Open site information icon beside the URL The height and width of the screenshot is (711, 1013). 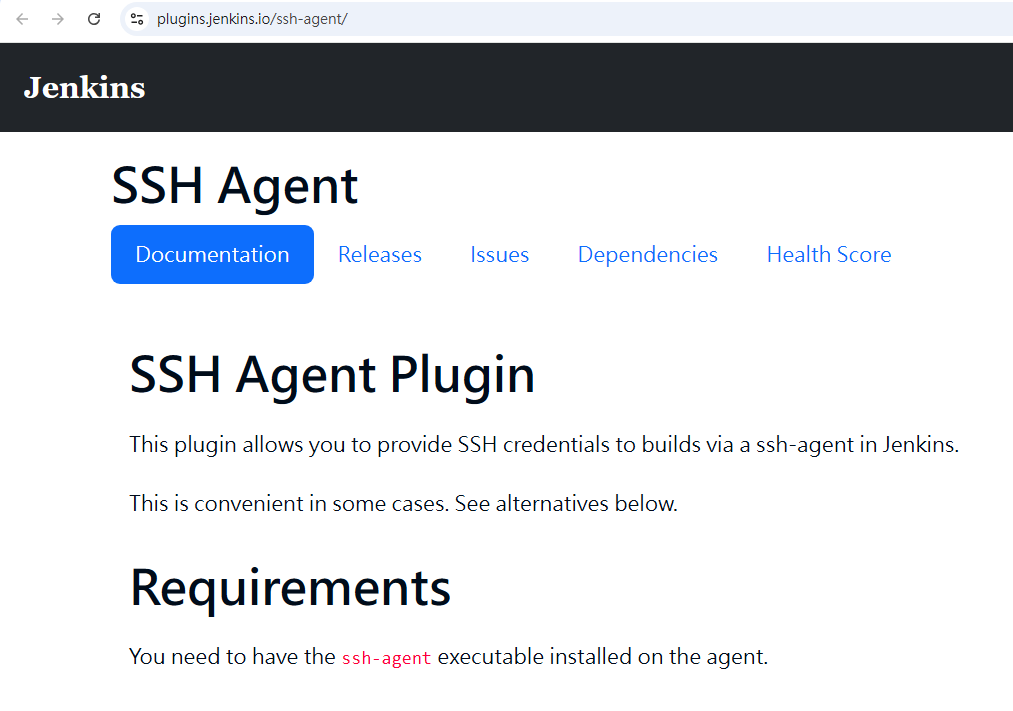(x=137, y=19)
